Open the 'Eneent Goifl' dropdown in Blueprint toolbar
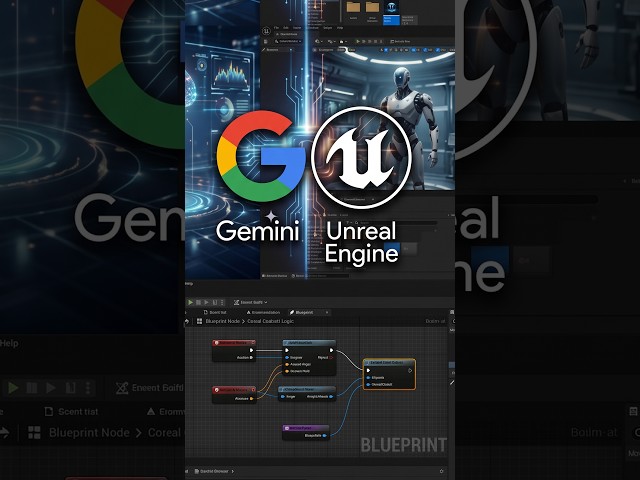640x480 pixels. [250, 302]
